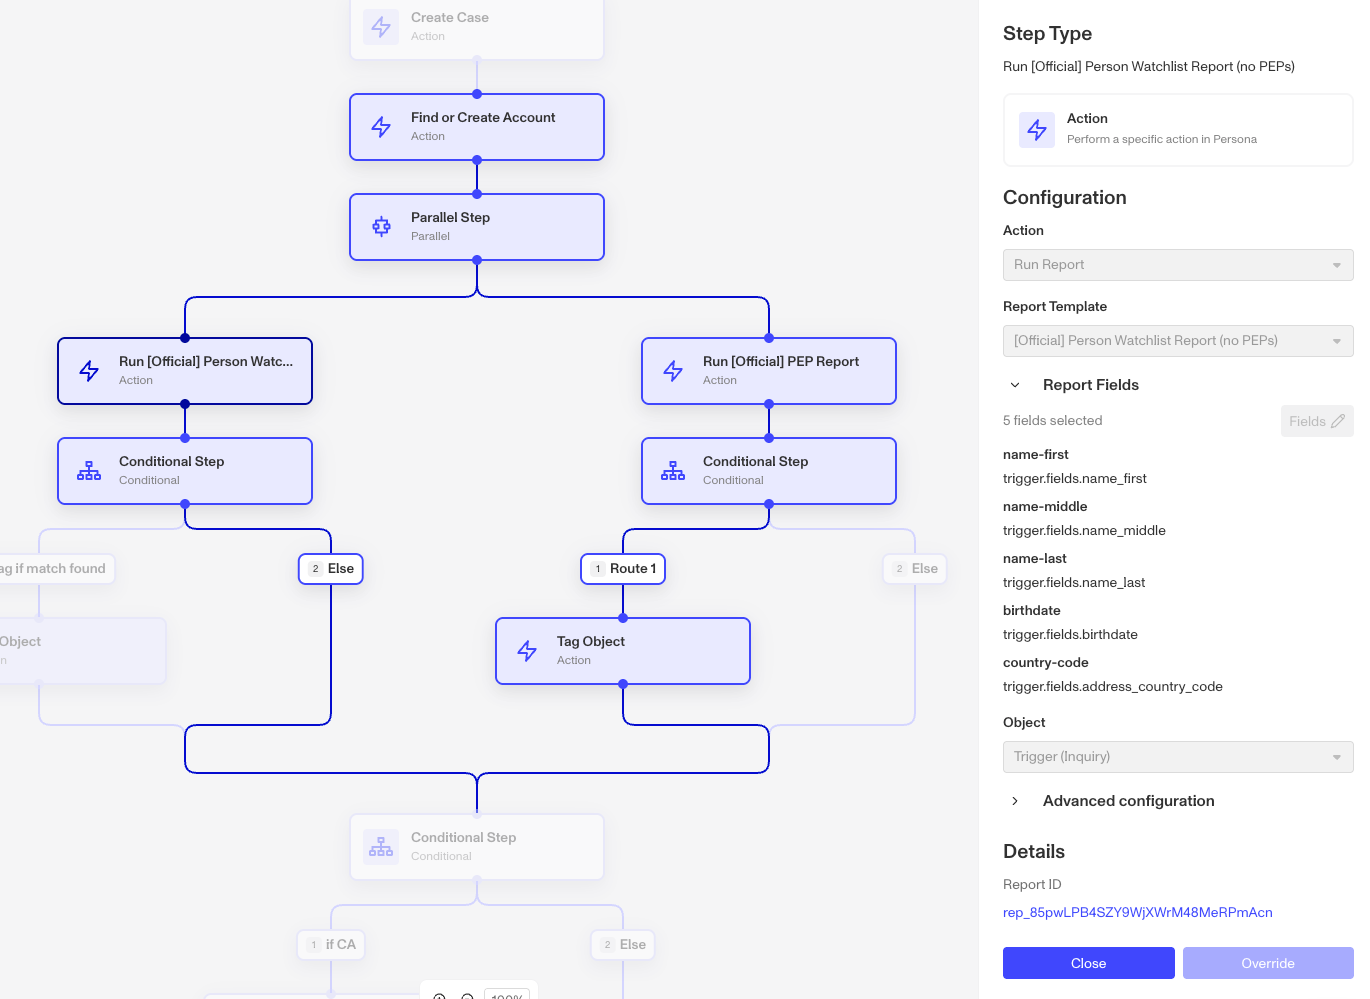Screen dimensions: 1370x999
Task: Open the Report Template dropdown
Action: click(1178, 341)
